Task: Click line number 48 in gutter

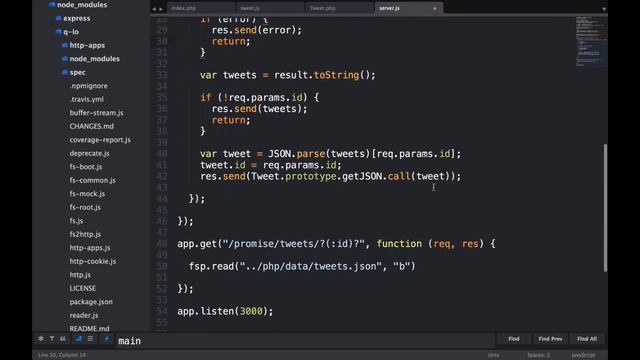Action: (162, 244)
